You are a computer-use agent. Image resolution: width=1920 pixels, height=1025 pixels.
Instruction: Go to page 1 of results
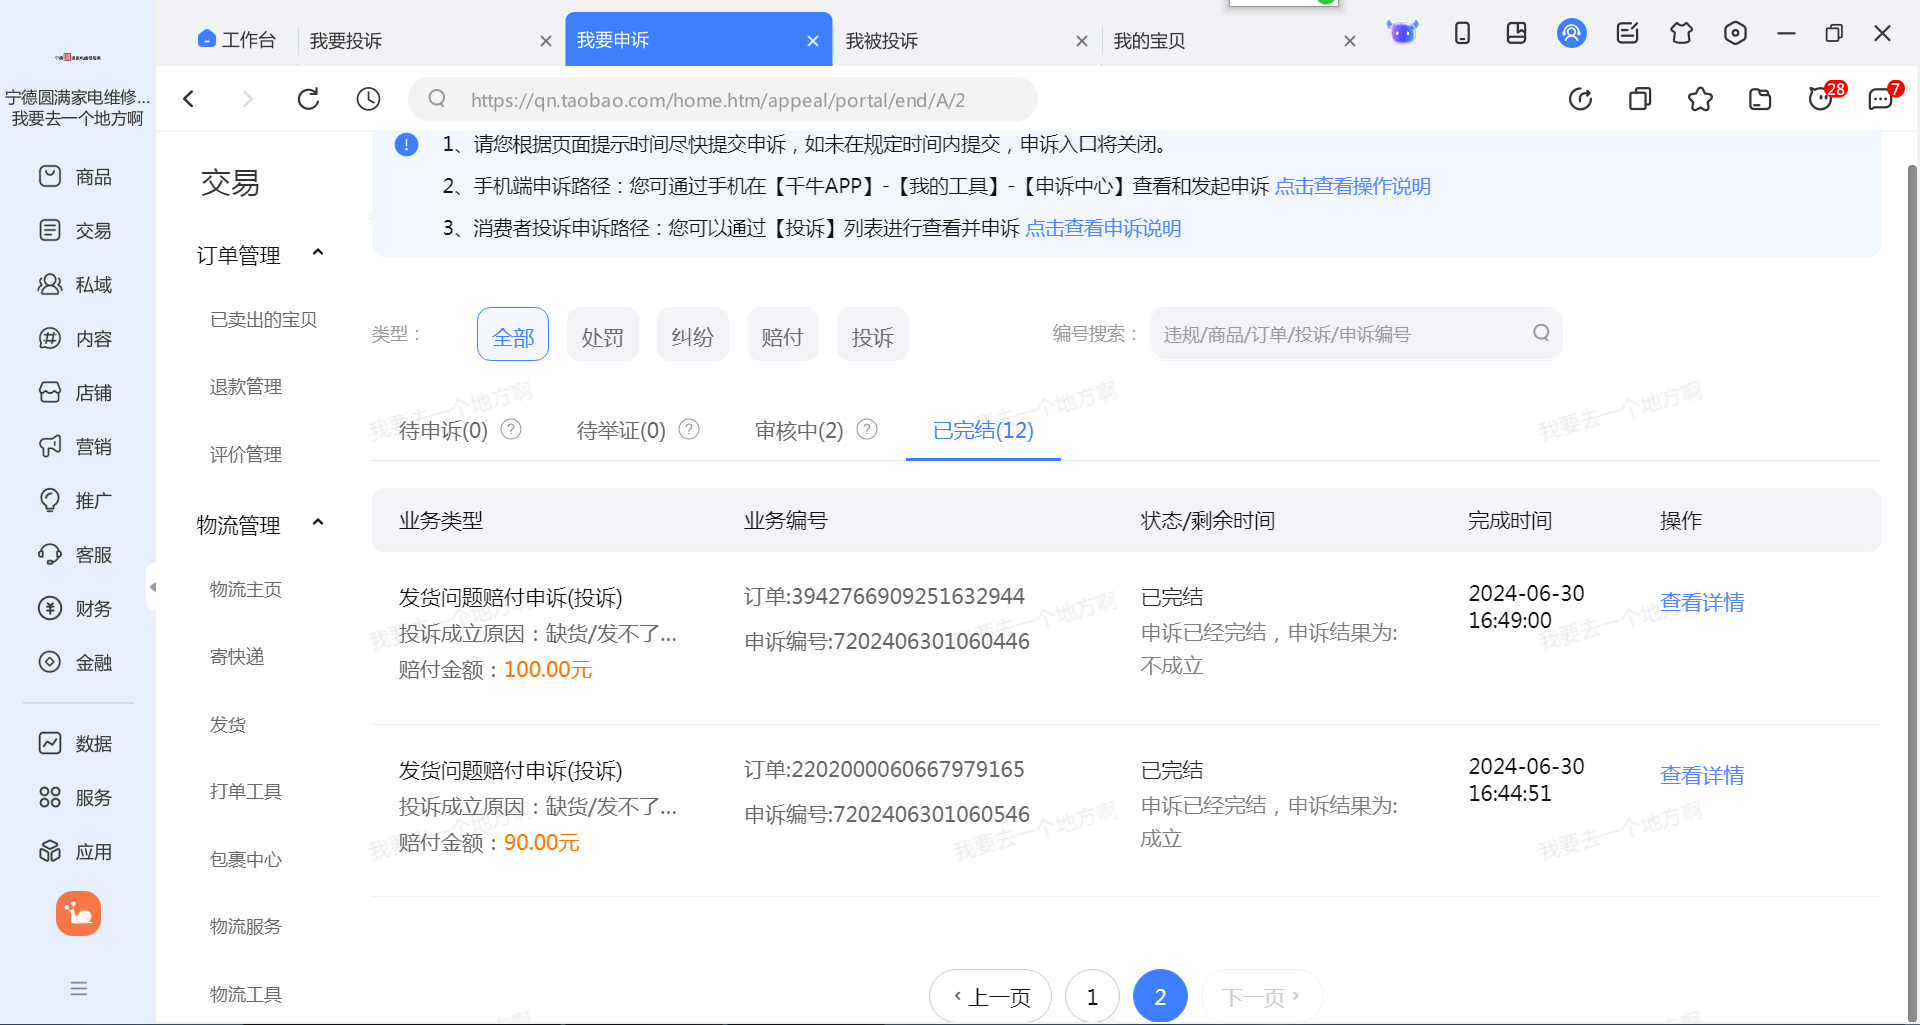[x=1092, y=996]
